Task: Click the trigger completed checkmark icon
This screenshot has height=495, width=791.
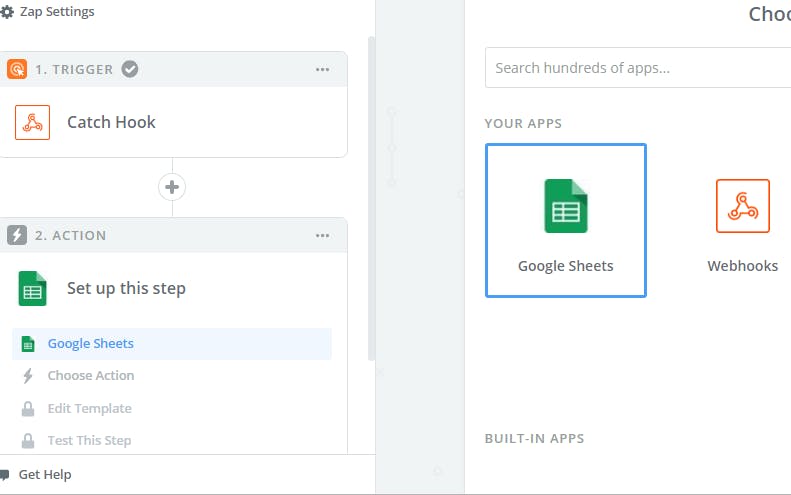Action: click(x=130, y=69)
